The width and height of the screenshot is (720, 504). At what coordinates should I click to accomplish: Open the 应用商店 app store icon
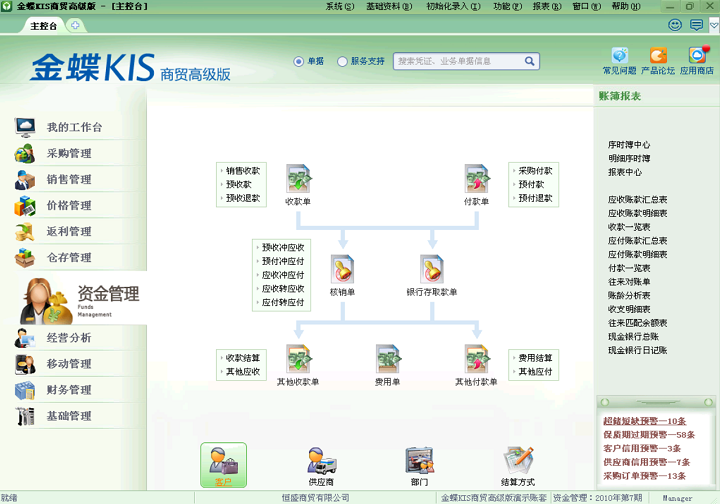click(x=697, y=57)
